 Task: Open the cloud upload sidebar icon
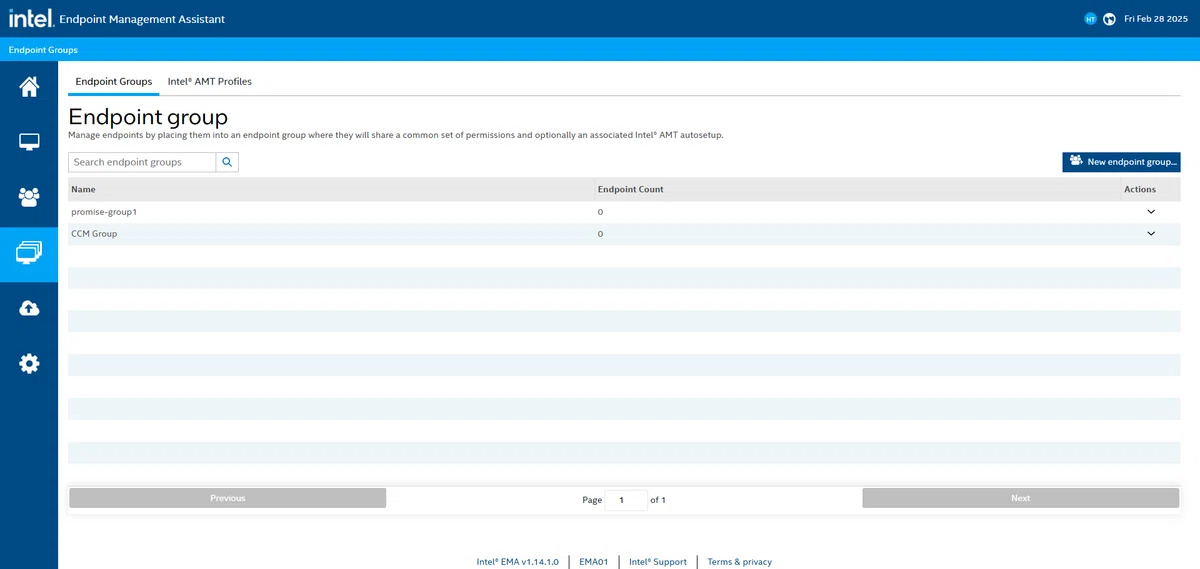[x=29, y=308]
